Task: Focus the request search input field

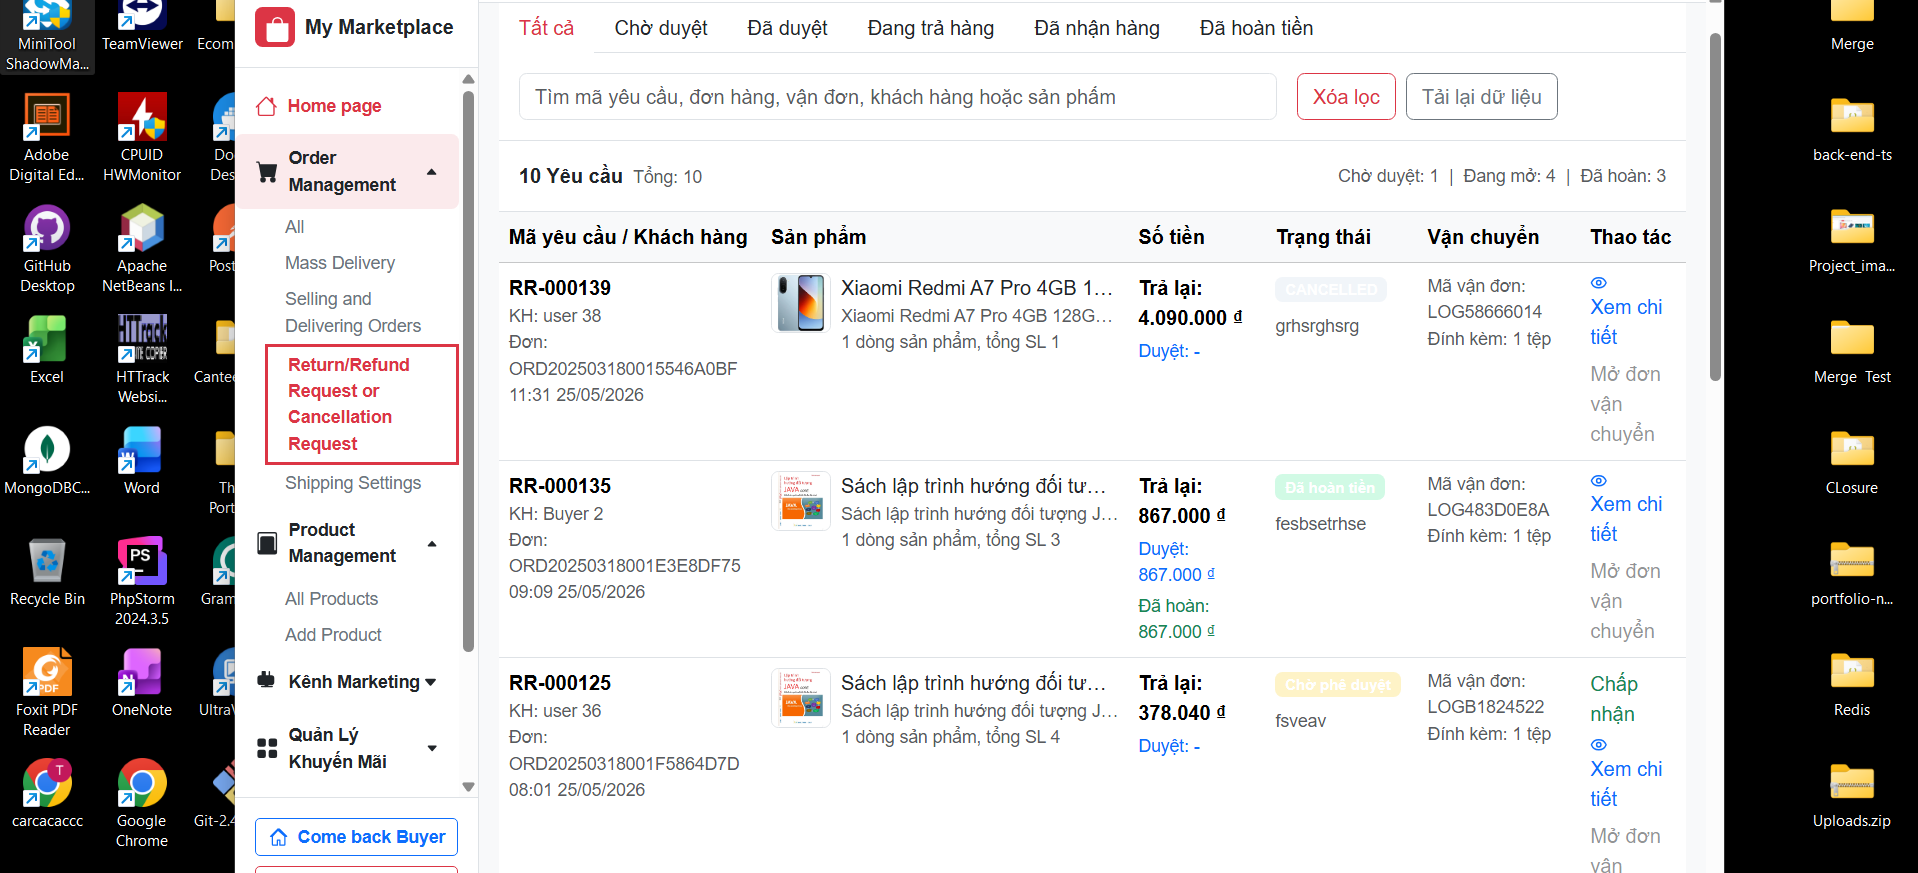Action: click(898, 97)
